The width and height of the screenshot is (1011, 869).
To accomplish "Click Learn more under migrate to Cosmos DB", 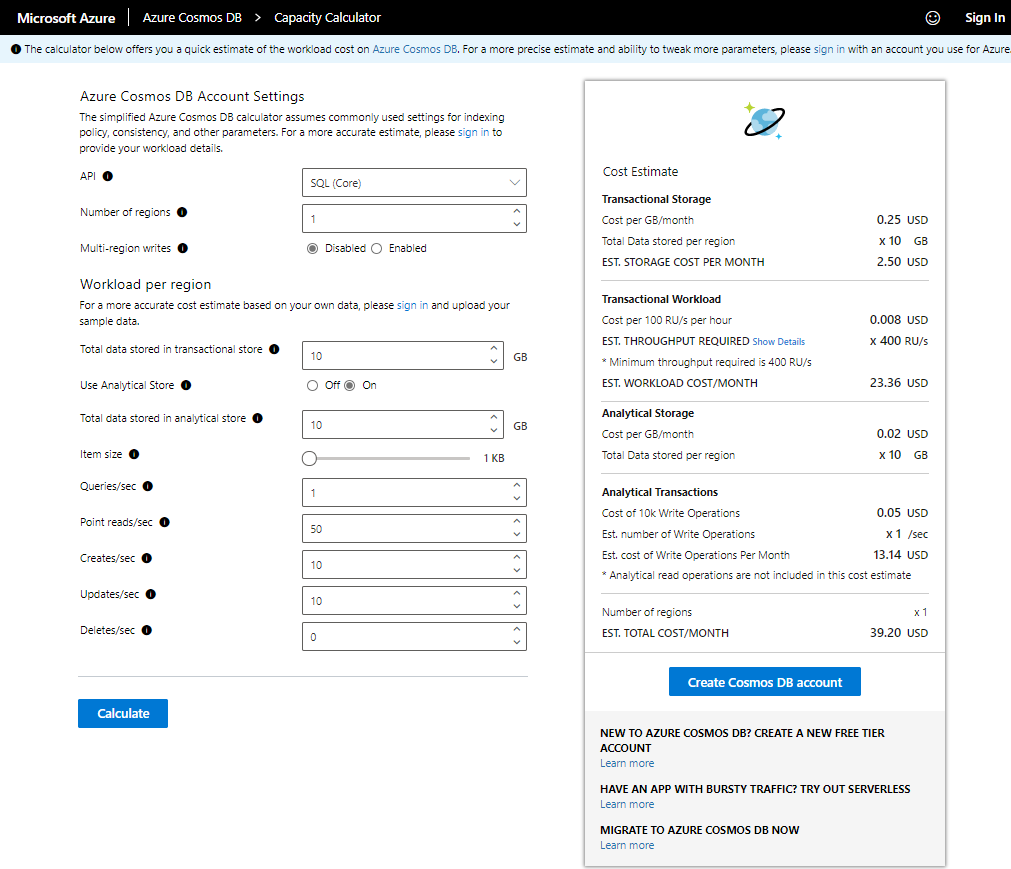I will pyautogui.click(x=627, y=845).
